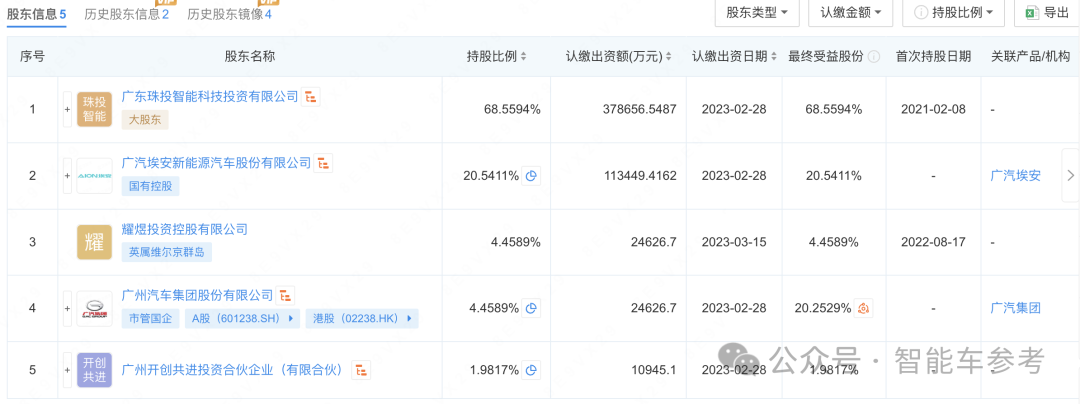The image size is (1080, 404).
Task: Open 广东珠投智能科技投资有限公司 company link
Action: [209, 96]
